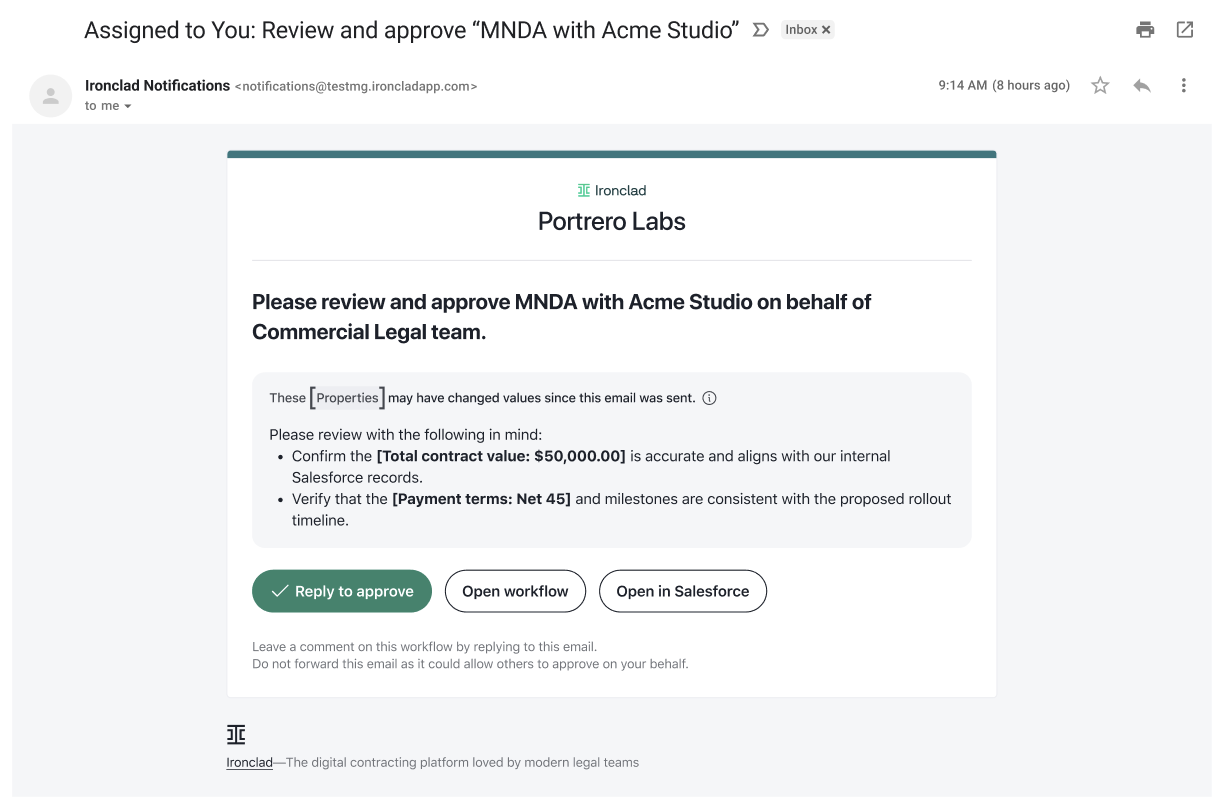Click the Payment terms: Net 45 property
Viewport: 1224px width, 797px height.
(x=481, y=499)
